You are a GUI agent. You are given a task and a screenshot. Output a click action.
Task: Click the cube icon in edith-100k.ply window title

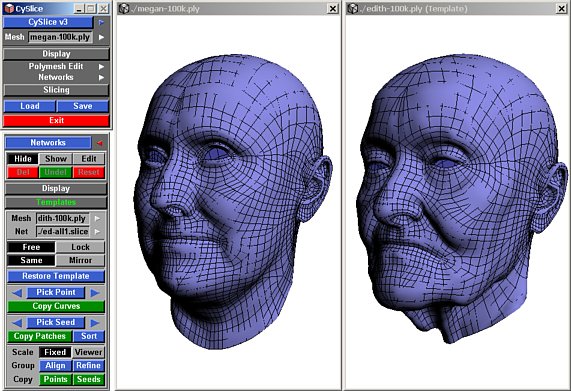[x=352, y=8]
